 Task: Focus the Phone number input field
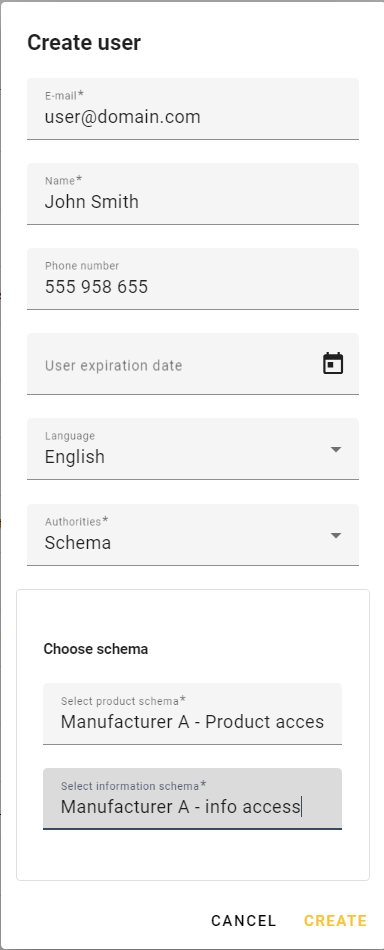point(193,279)
